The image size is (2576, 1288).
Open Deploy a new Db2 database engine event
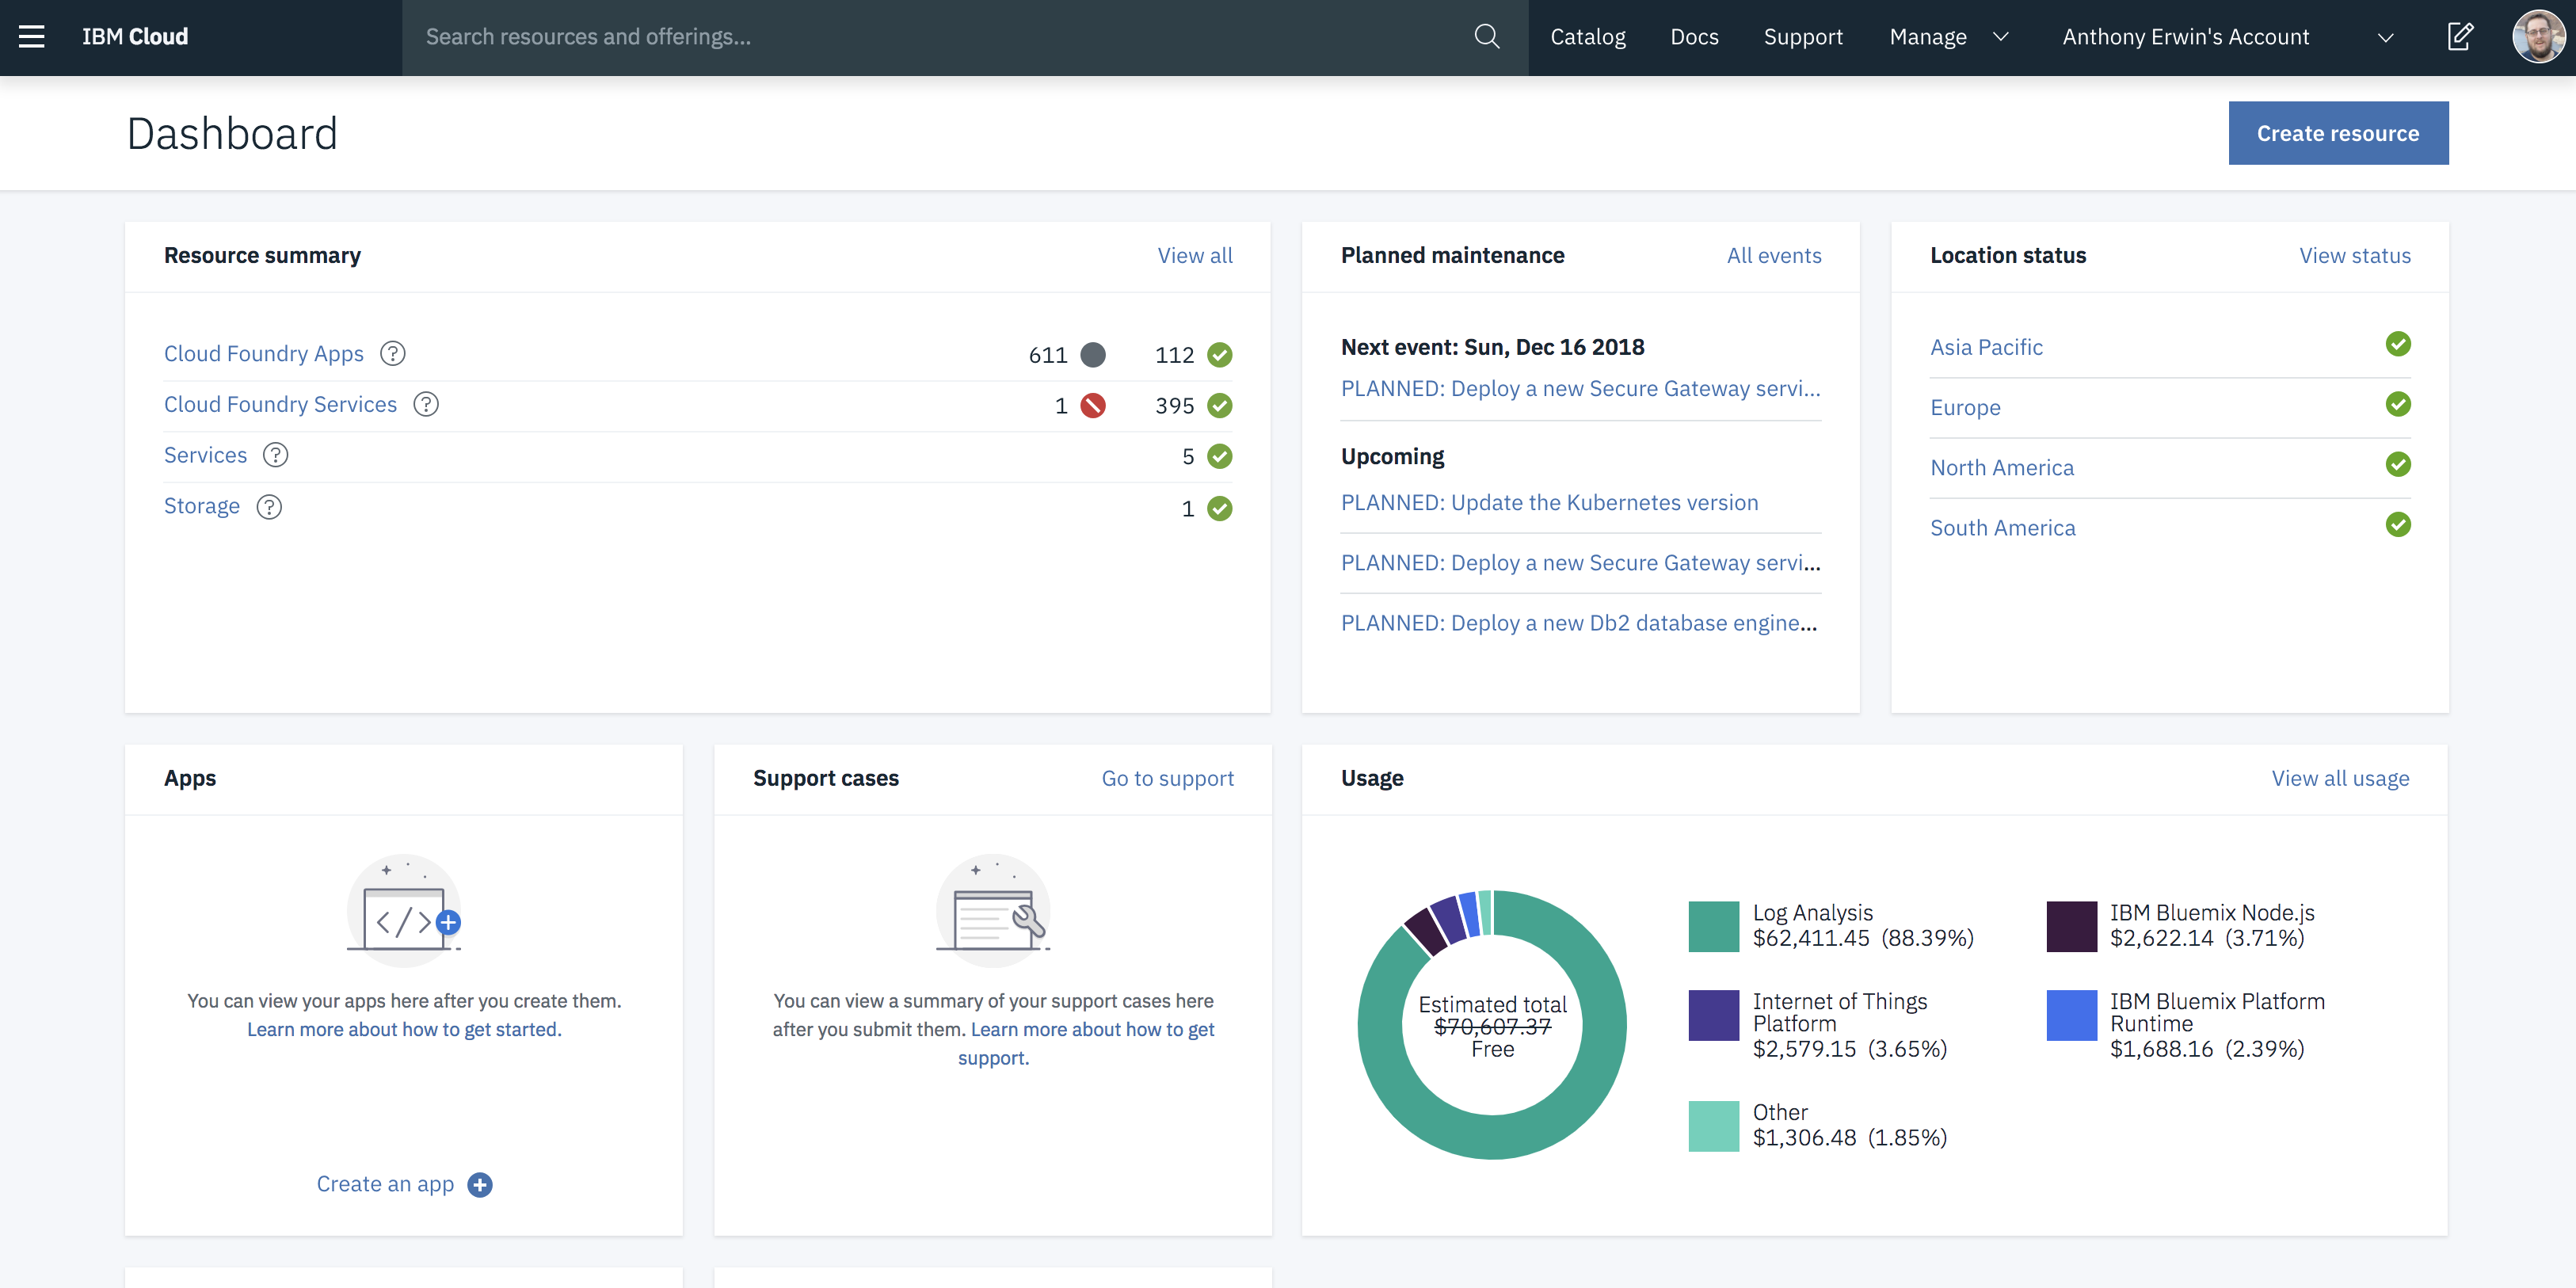click(1579, 623)
